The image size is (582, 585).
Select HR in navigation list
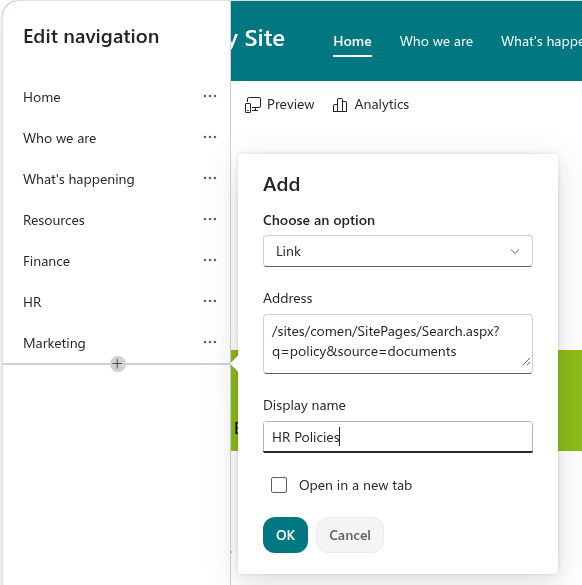click(32, 302)
